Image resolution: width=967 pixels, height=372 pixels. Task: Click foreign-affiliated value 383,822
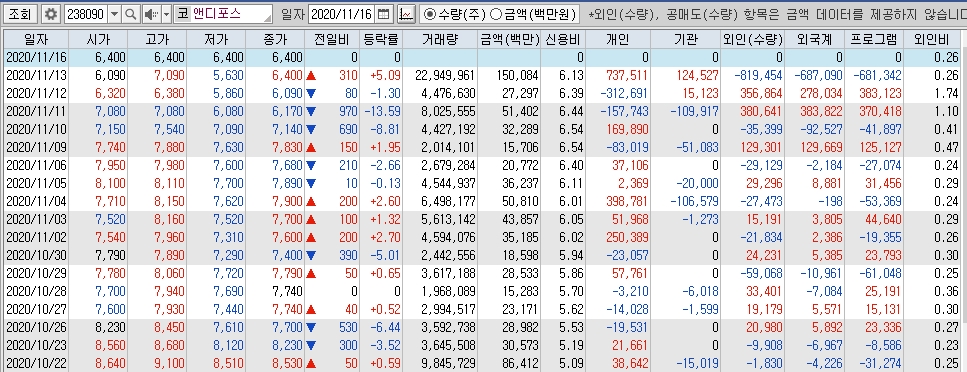pos(820,112)
